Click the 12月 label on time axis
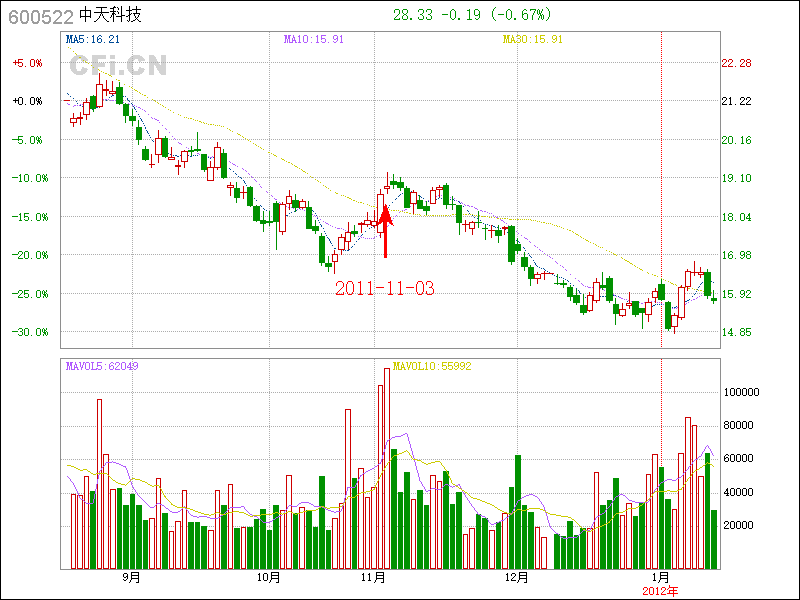The image size is (800, 600). pos(516,577)
